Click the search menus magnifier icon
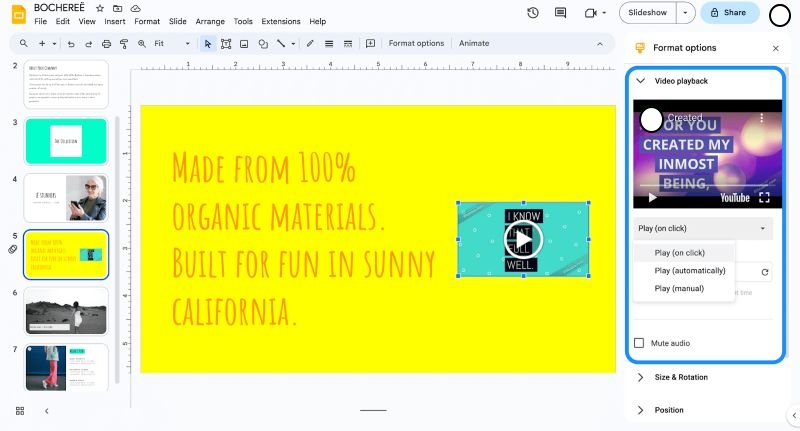This screenshot has width=800, height=431. click(23, 43)
